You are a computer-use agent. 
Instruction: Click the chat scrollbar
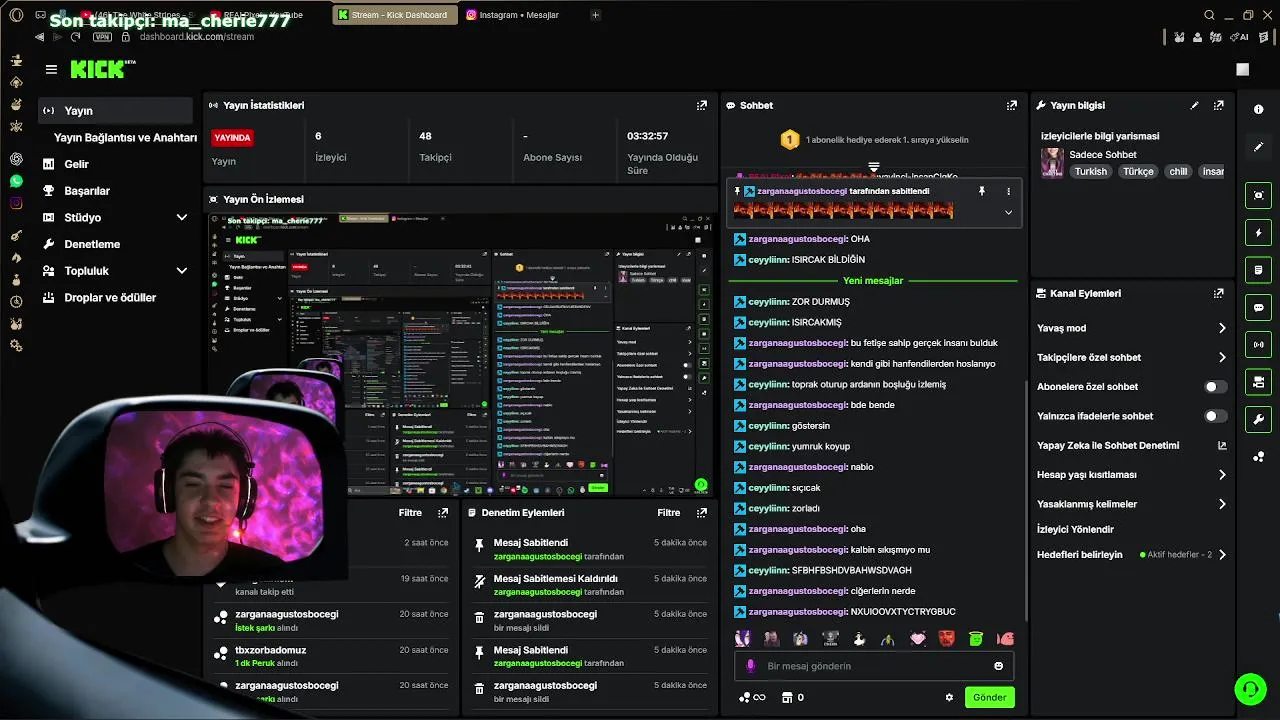pyautogui.click(x=1027, y=500)
